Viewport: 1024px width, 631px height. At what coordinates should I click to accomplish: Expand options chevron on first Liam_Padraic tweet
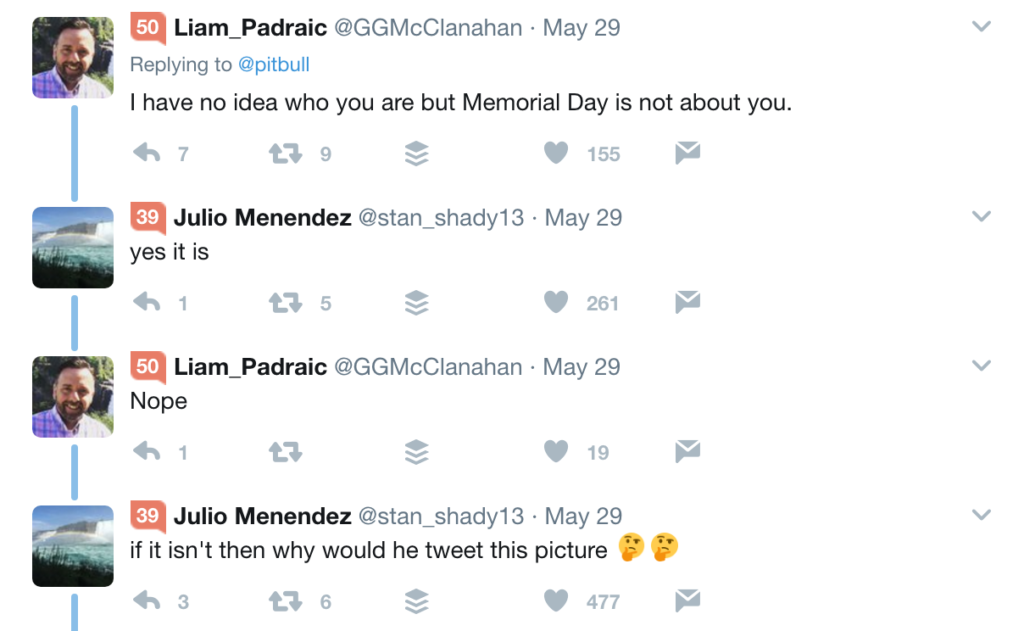(981, 27)
